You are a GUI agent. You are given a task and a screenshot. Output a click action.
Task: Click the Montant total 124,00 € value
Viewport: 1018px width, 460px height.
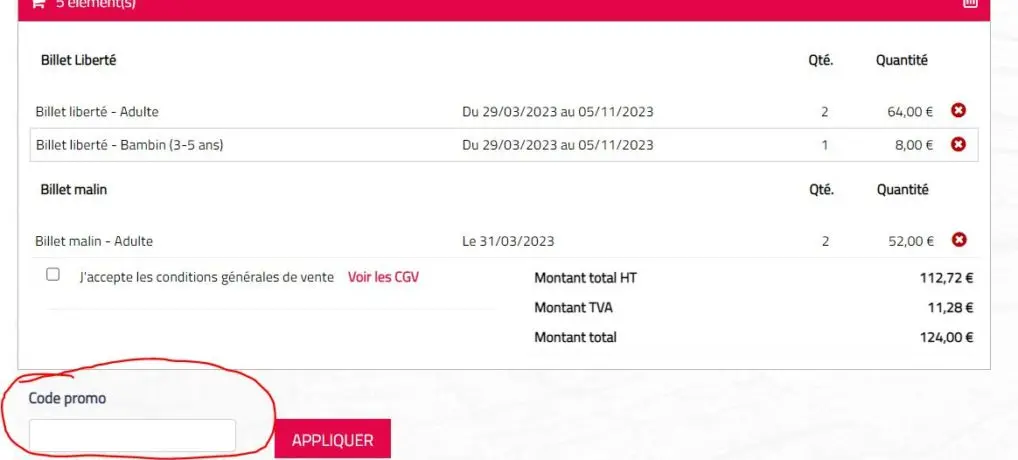[x=946, y=338]
